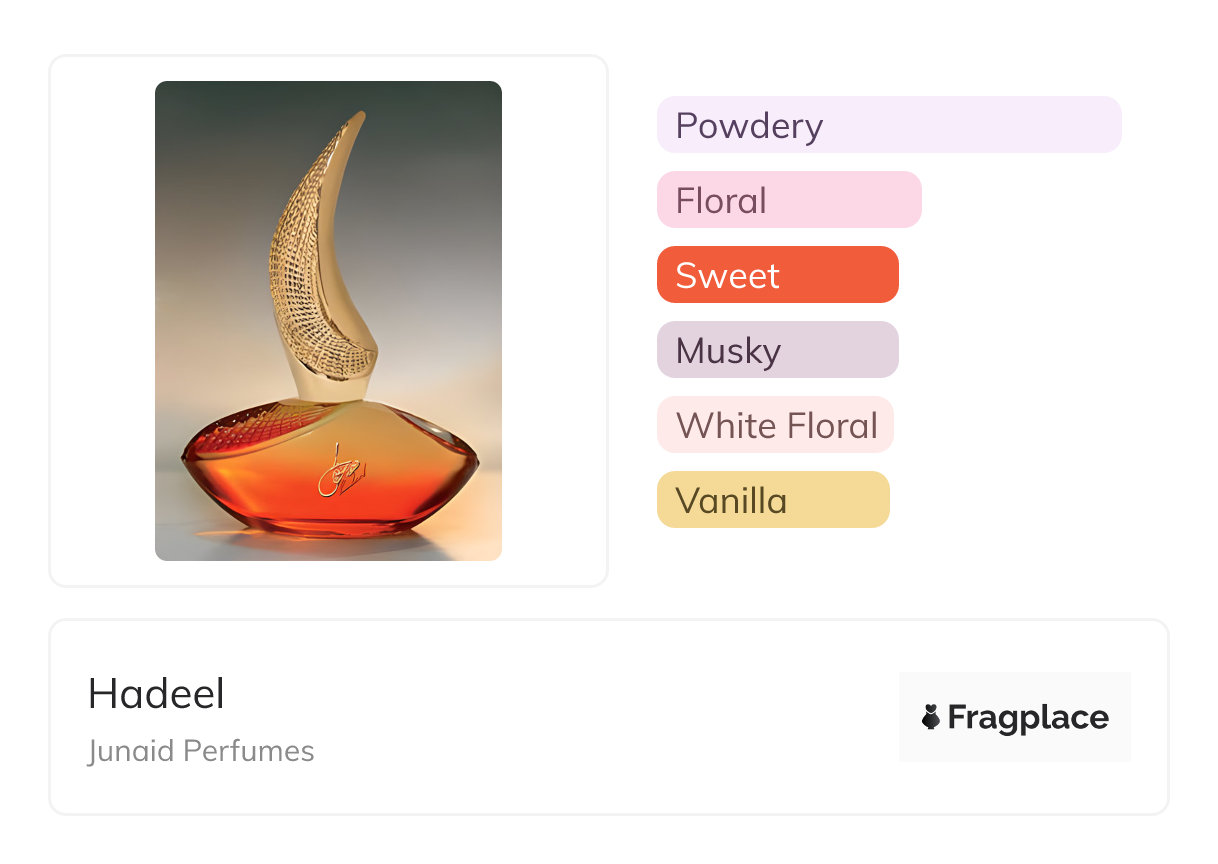Image resolution: width=1218 pixels, height=864 pixels.
Task: Open the Junaid Perfumes brand link
Action: click(201, 751)
